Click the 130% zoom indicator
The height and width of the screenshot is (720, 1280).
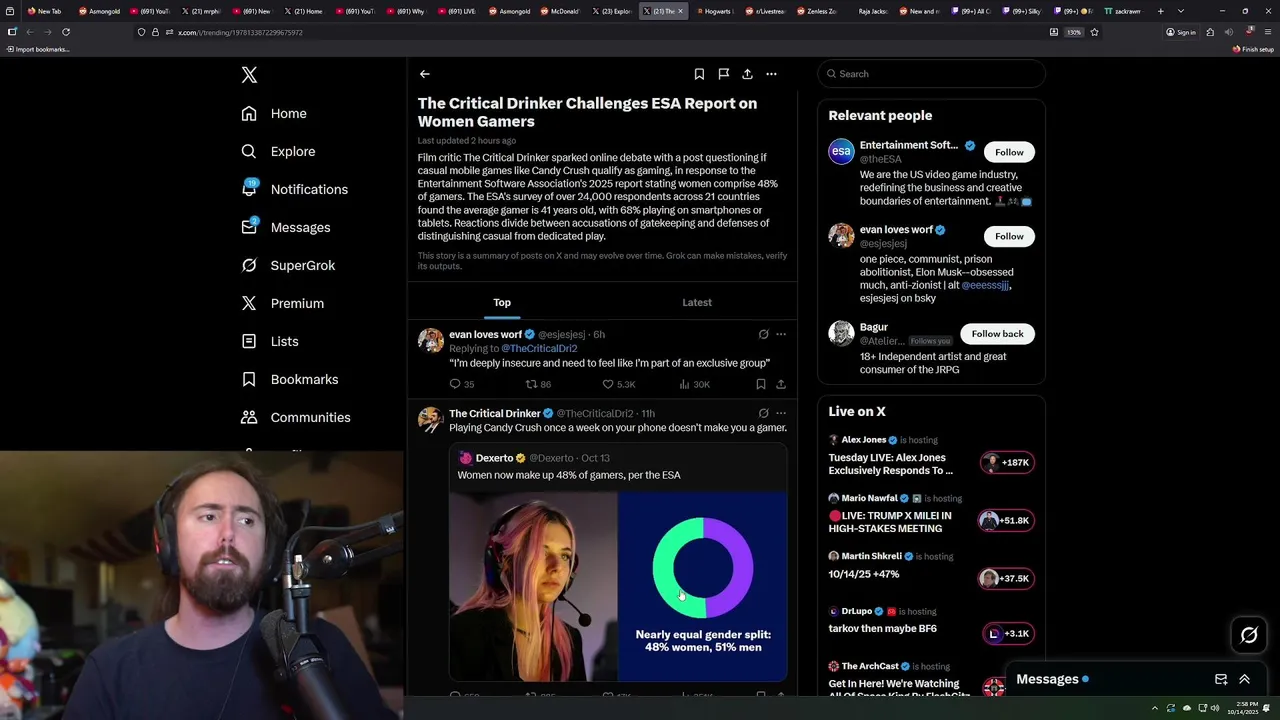coord(1073,32)
